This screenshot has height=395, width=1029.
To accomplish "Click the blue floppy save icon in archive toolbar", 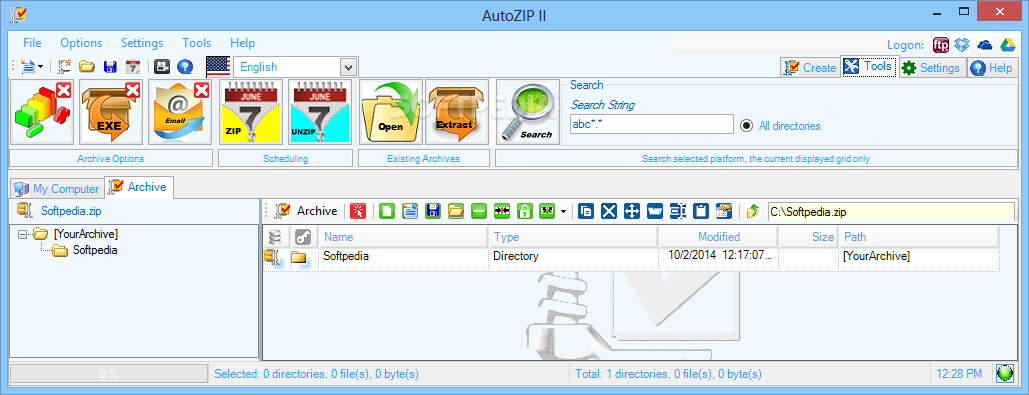I will (x=432, y=211).
